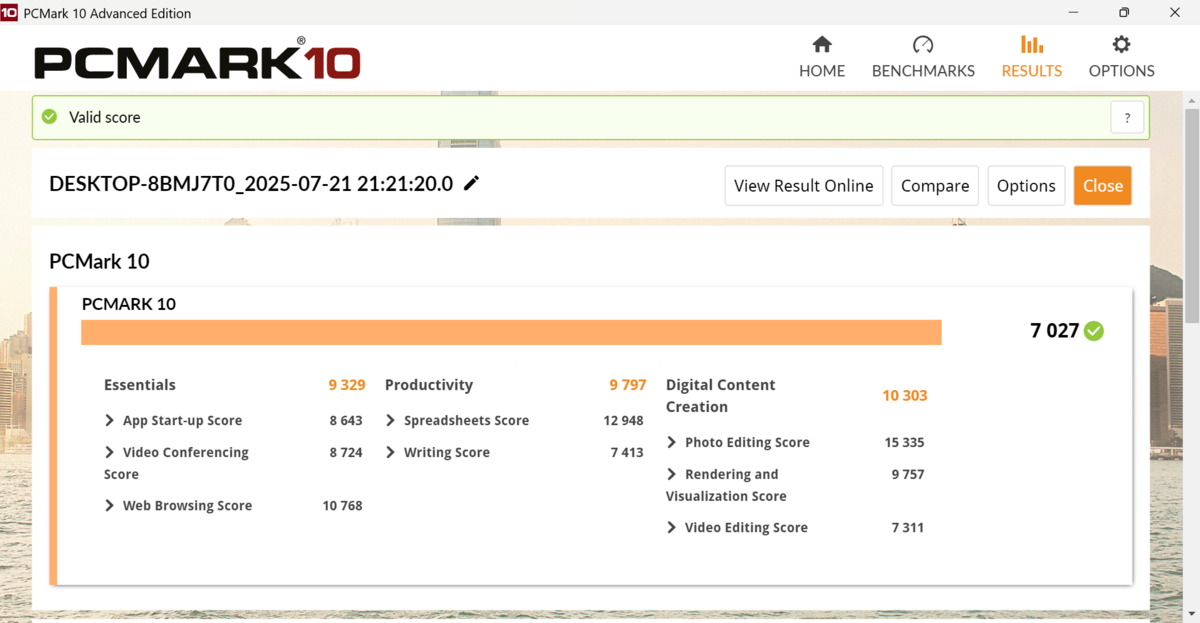
Task: Minimize the PCMark 10 window
Action: pos(1072,13)
